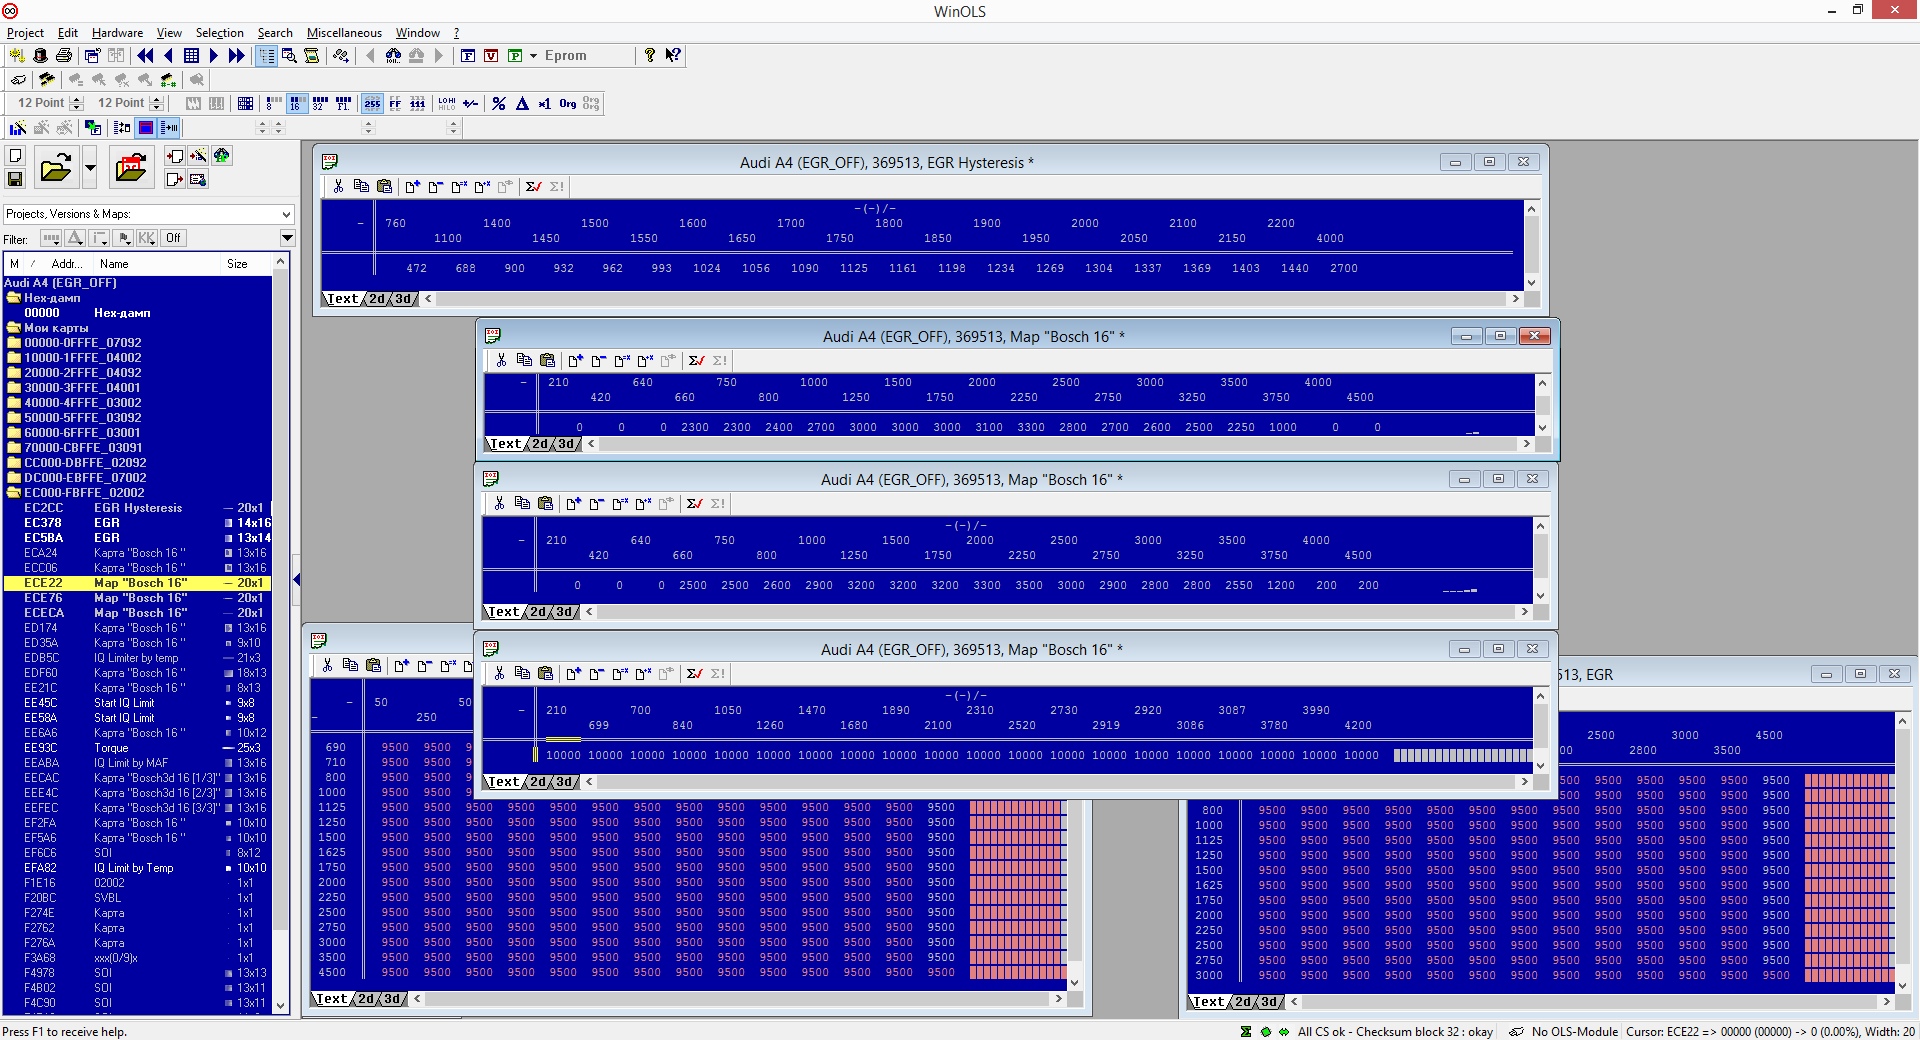
Task: Expand the 00000-0FFFE_07092 folder
Action: point(14,343)
